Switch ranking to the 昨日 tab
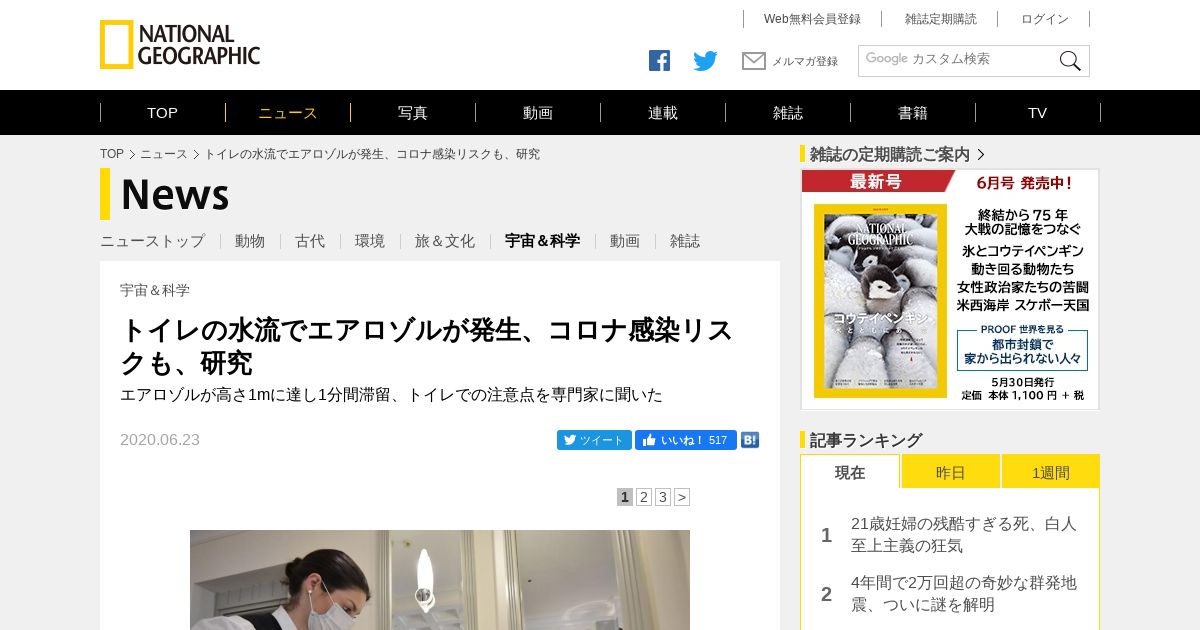The height and width of the screenshot is (630, 1200). (951, 472)
